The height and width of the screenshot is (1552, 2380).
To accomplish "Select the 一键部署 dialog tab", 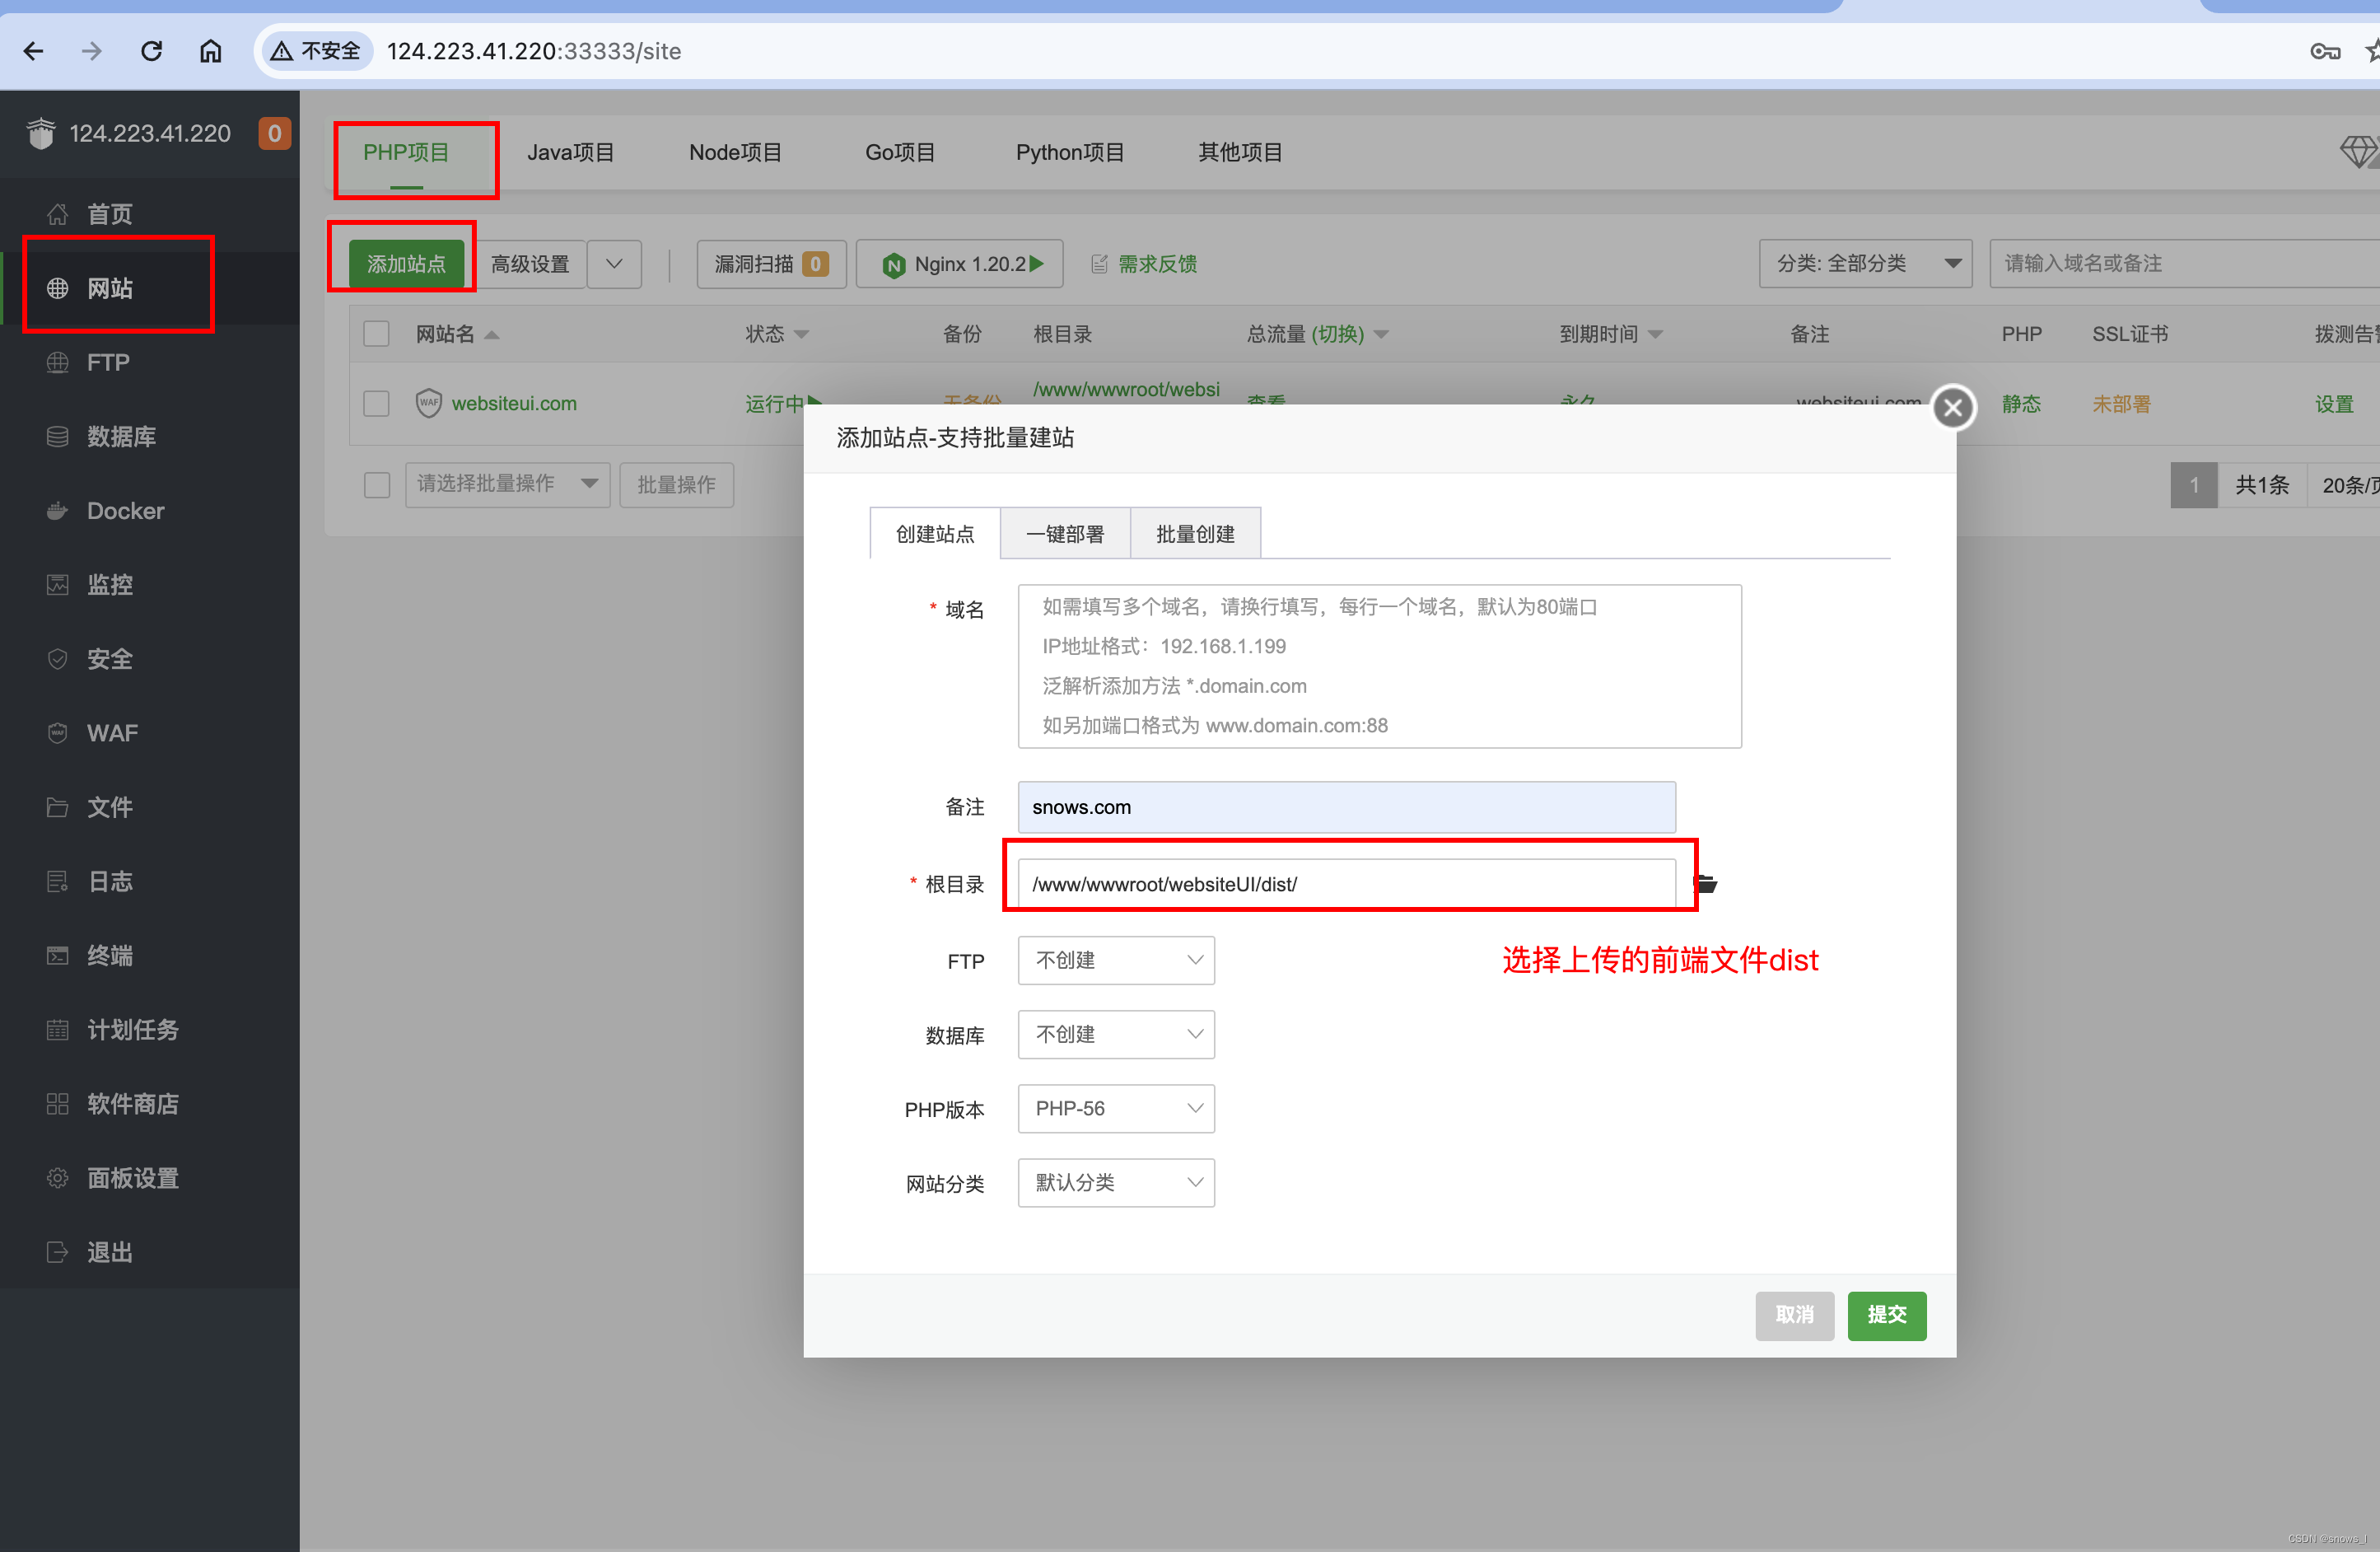I will click(x=1065, y=533).
